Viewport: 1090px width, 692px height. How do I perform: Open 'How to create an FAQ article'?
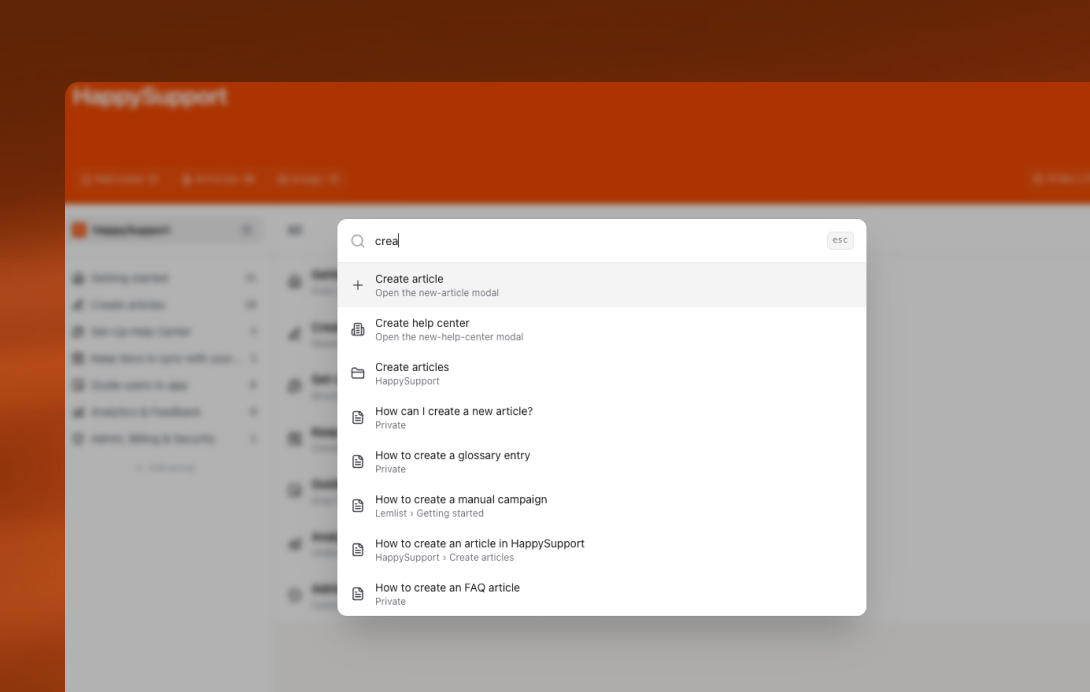coord(601,594)
